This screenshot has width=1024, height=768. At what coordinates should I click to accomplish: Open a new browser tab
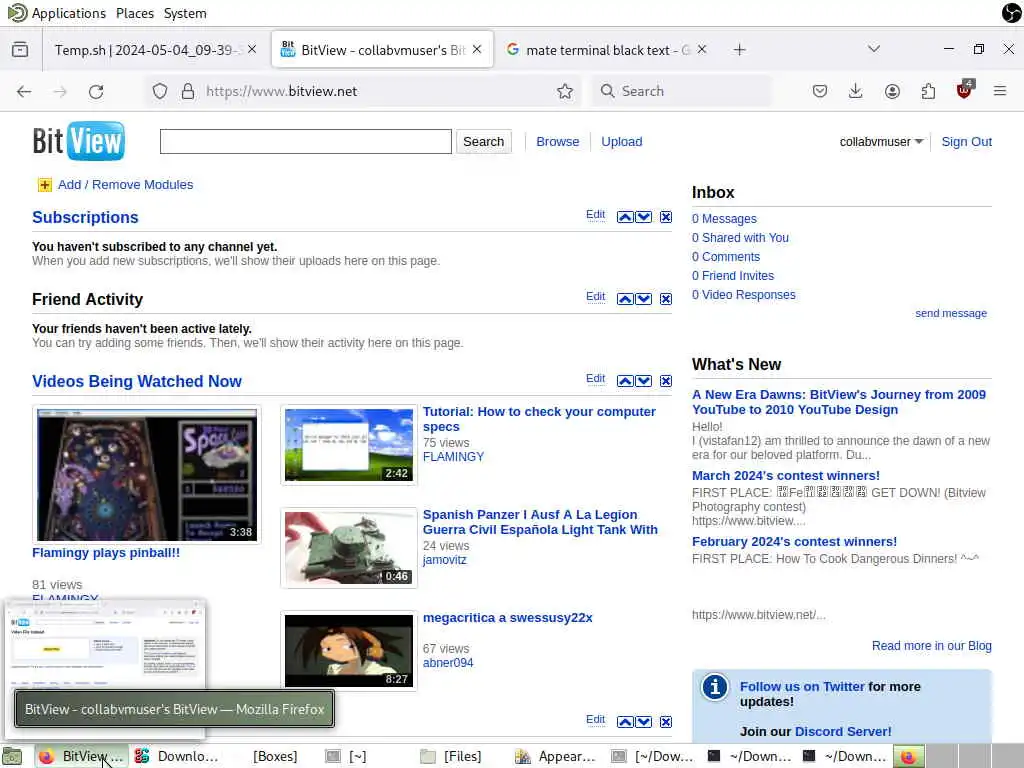(739, 50)
